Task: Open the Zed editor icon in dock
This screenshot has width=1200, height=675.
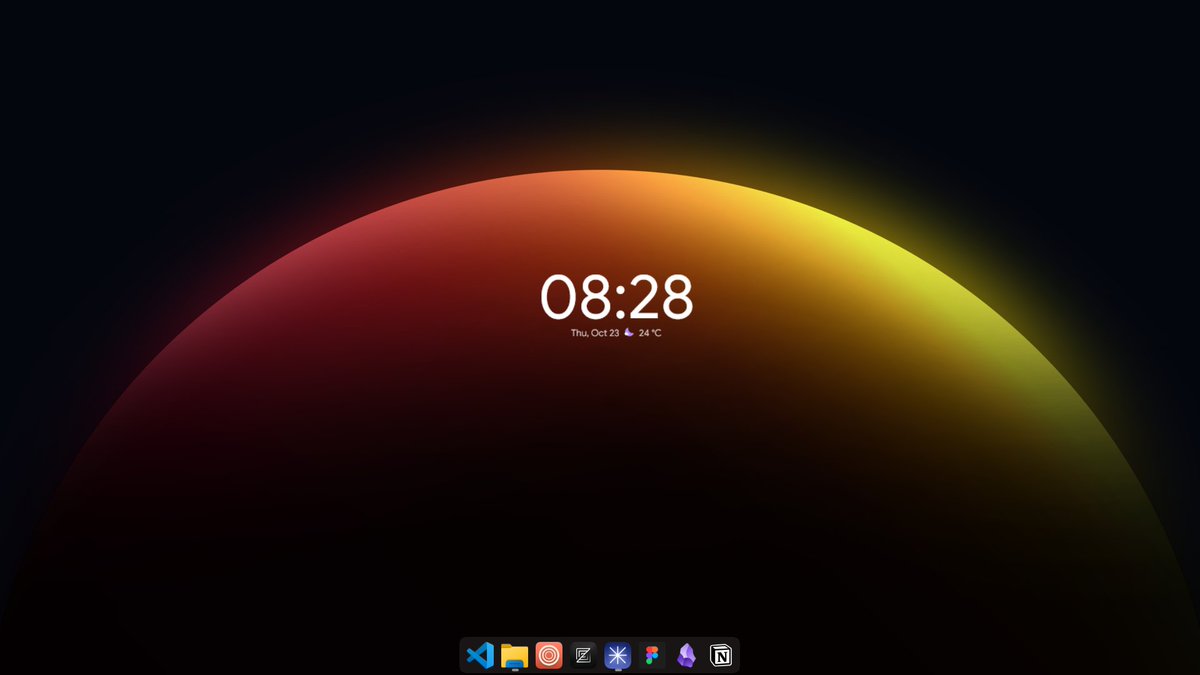Action: click(x=583, y=656)
